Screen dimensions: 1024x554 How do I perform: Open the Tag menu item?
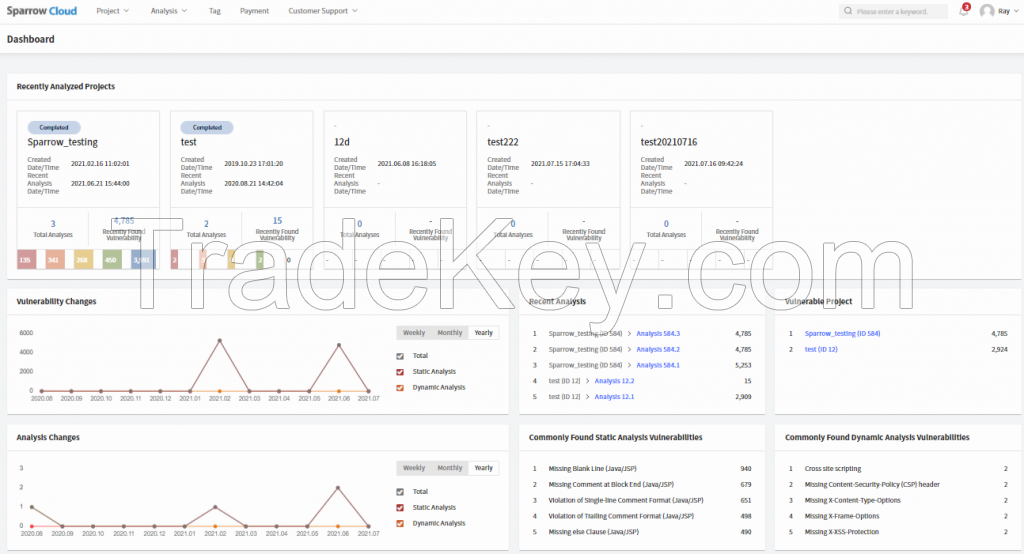pos(214,11)
